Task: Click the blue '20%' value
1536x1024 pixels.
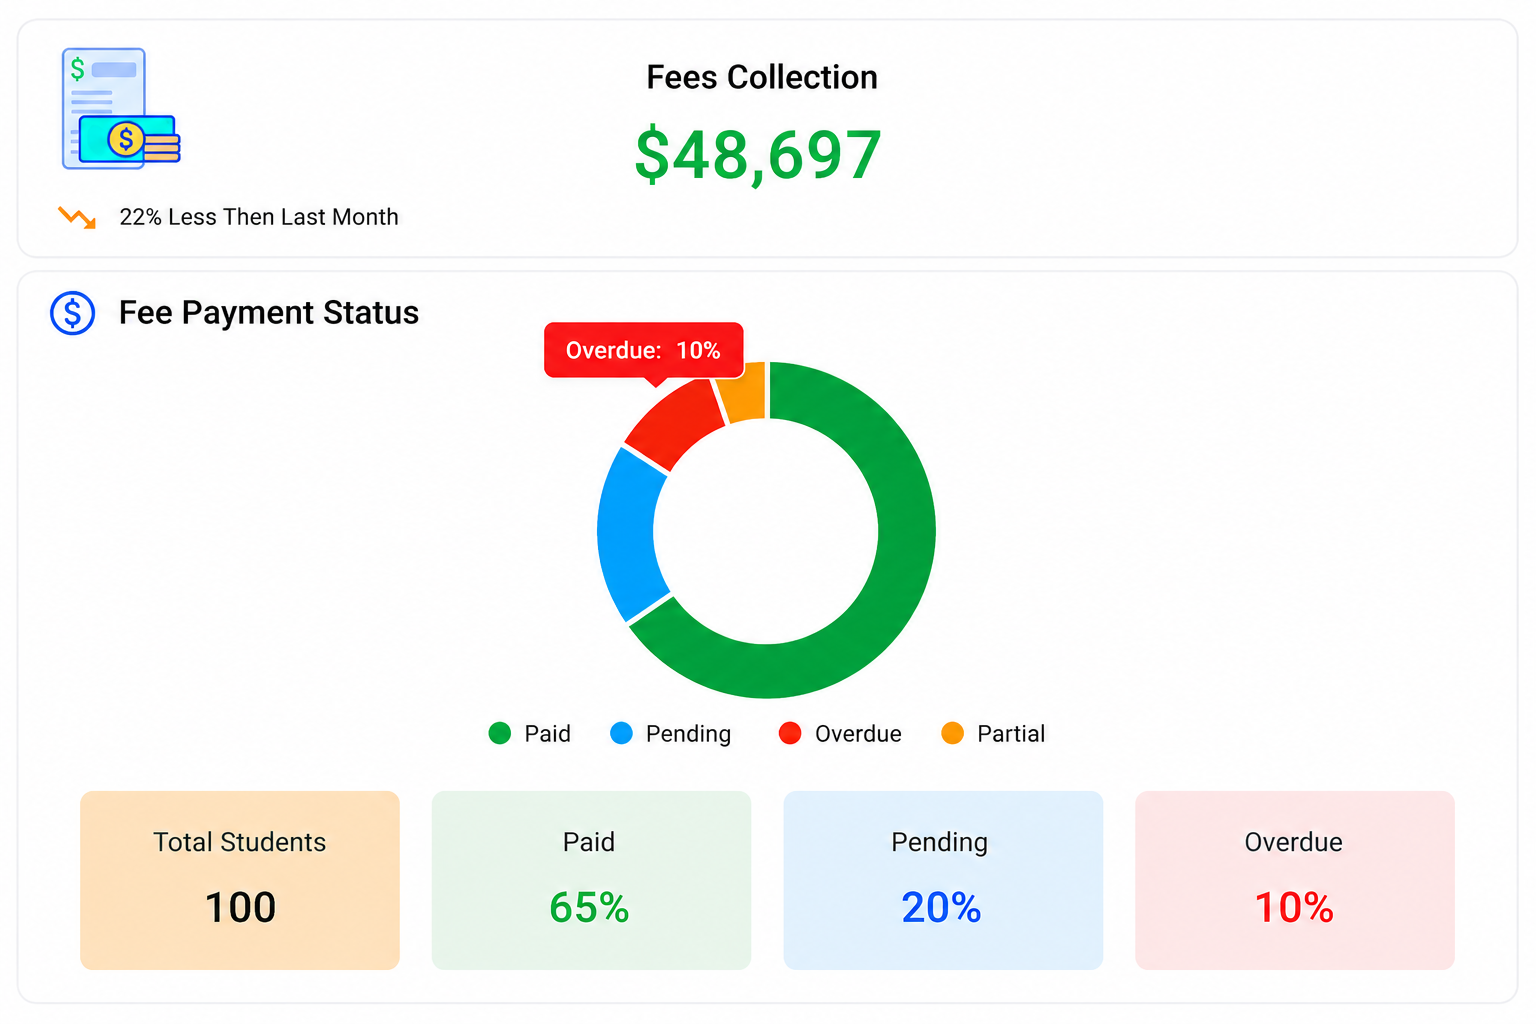Action: 941,908
